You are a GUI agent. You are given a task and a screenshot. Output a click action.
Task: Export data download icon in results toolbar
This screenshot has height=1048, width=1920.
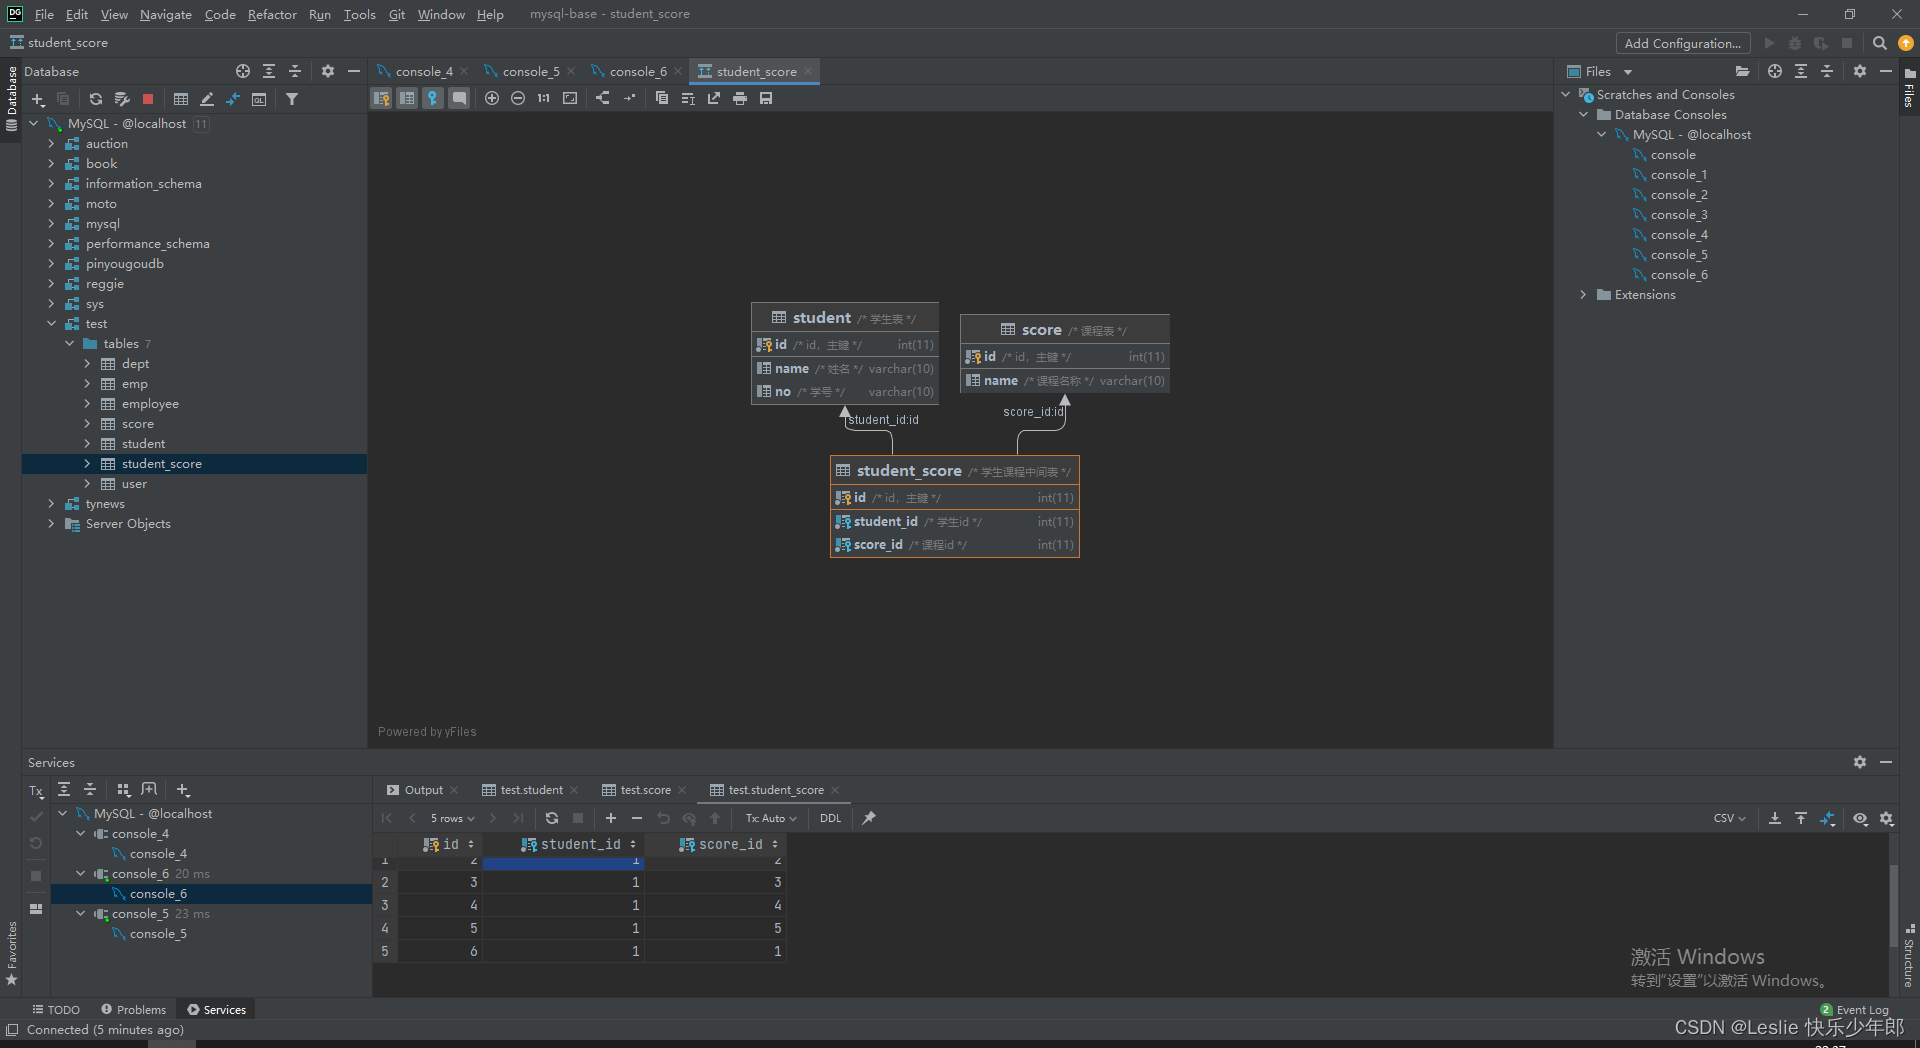pyautogui.click(x=1775, y=818)
